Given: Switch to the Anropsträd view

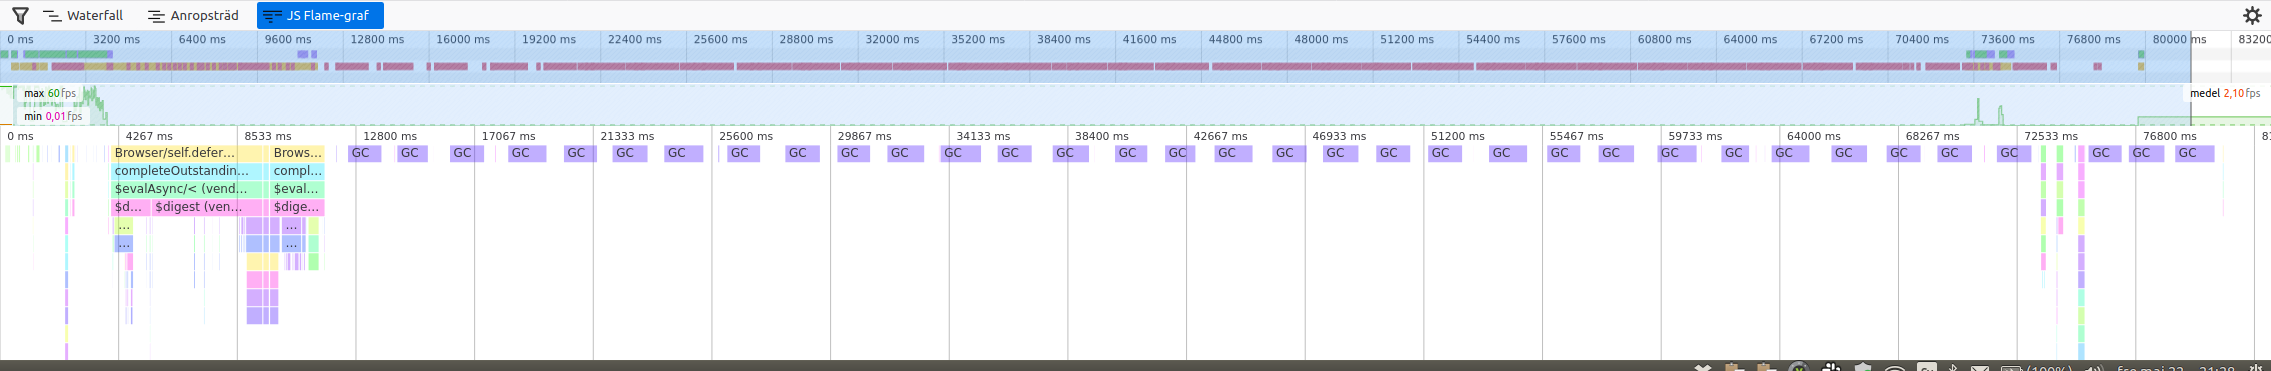Looking at the screenshot, I should coord(193,15).
